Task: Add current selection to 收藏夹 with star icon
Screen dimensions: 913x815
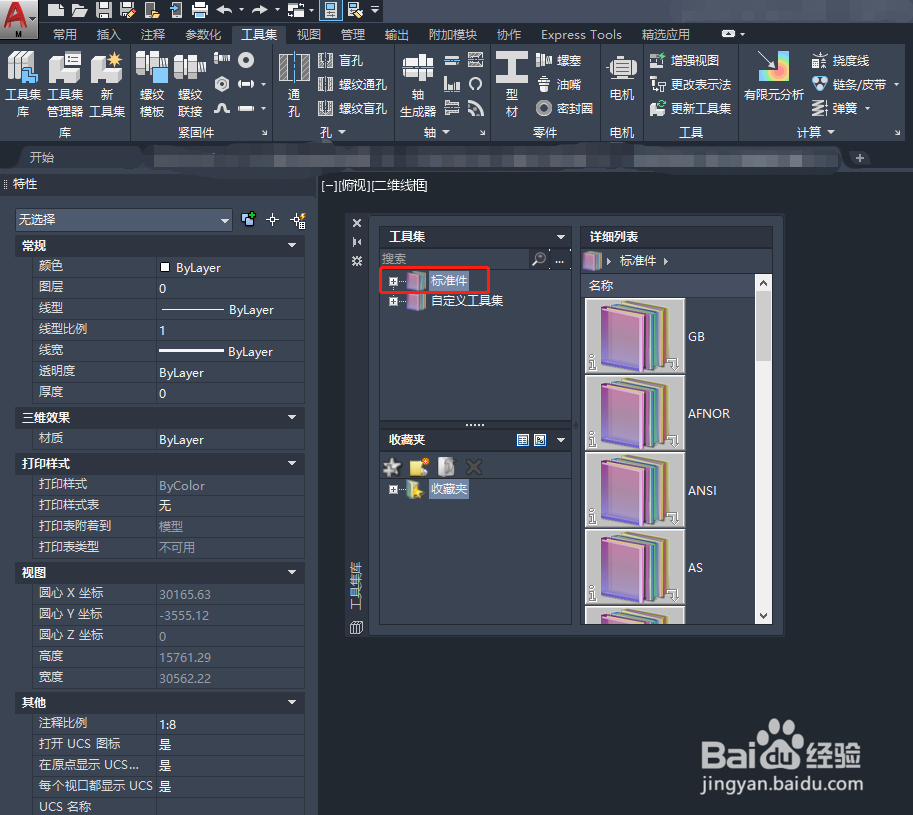Action: [x=392, y=467]
